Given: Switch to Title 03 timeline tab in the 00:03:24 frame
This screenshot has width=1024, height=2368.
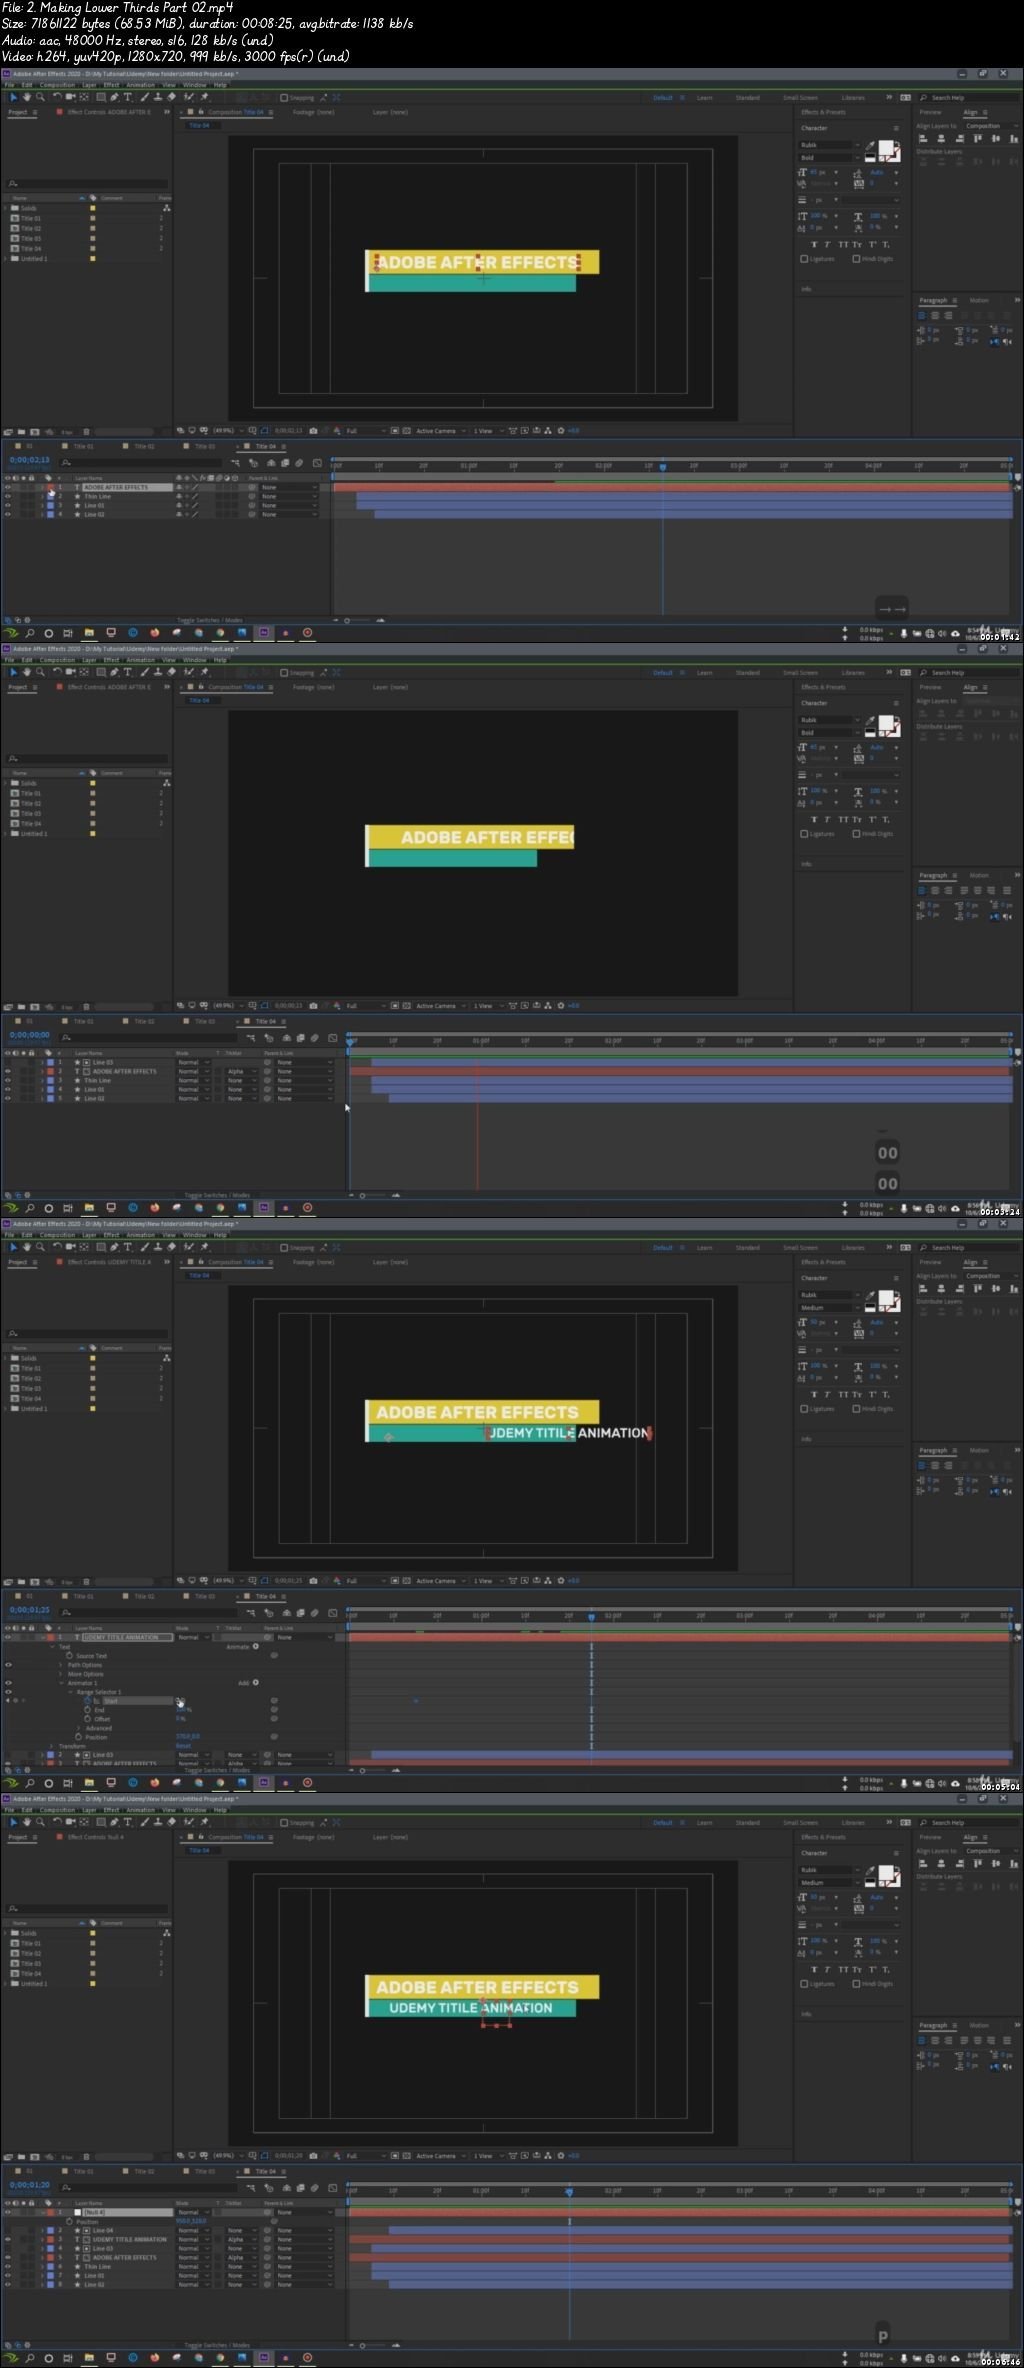Looking at the screenshot, I should (205, 1021).
